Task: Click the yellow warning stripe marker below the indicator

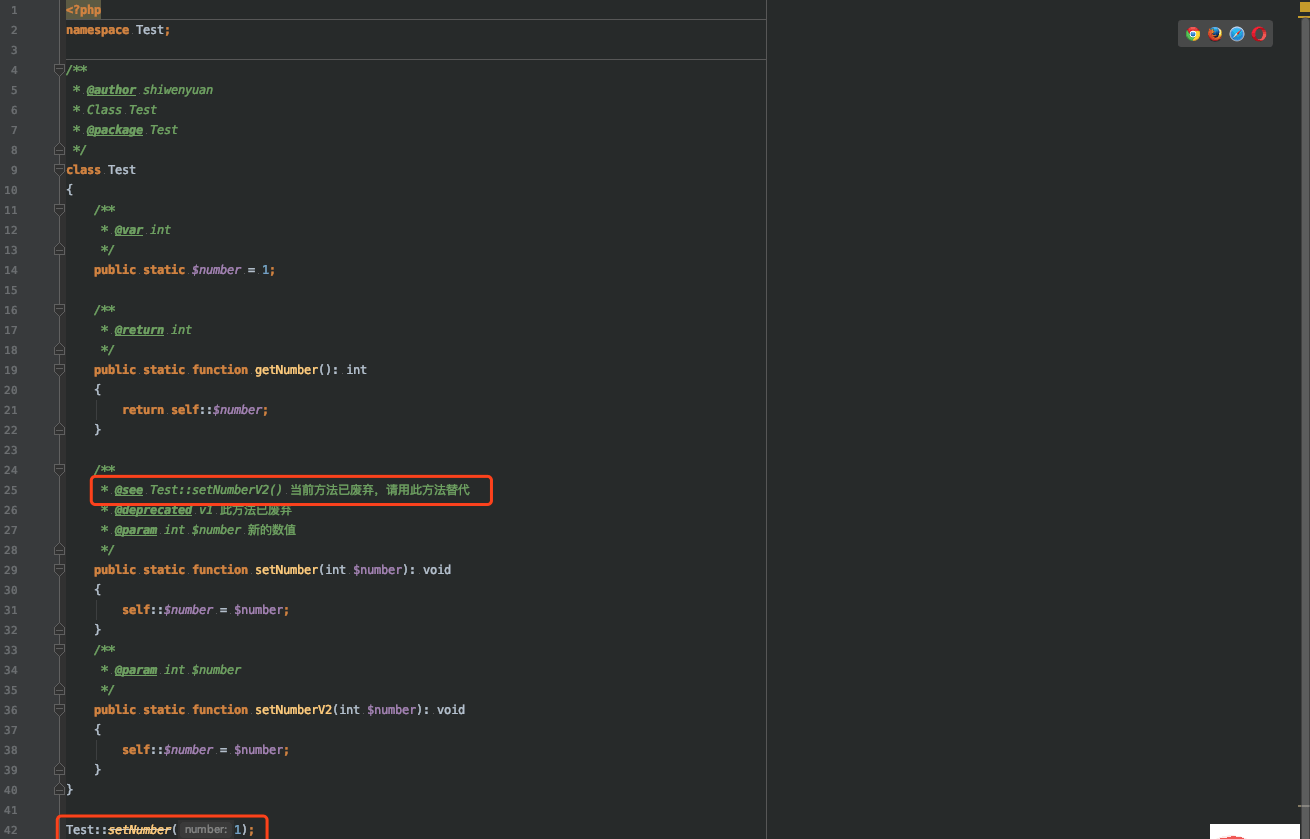Action: coord(1304,18)
